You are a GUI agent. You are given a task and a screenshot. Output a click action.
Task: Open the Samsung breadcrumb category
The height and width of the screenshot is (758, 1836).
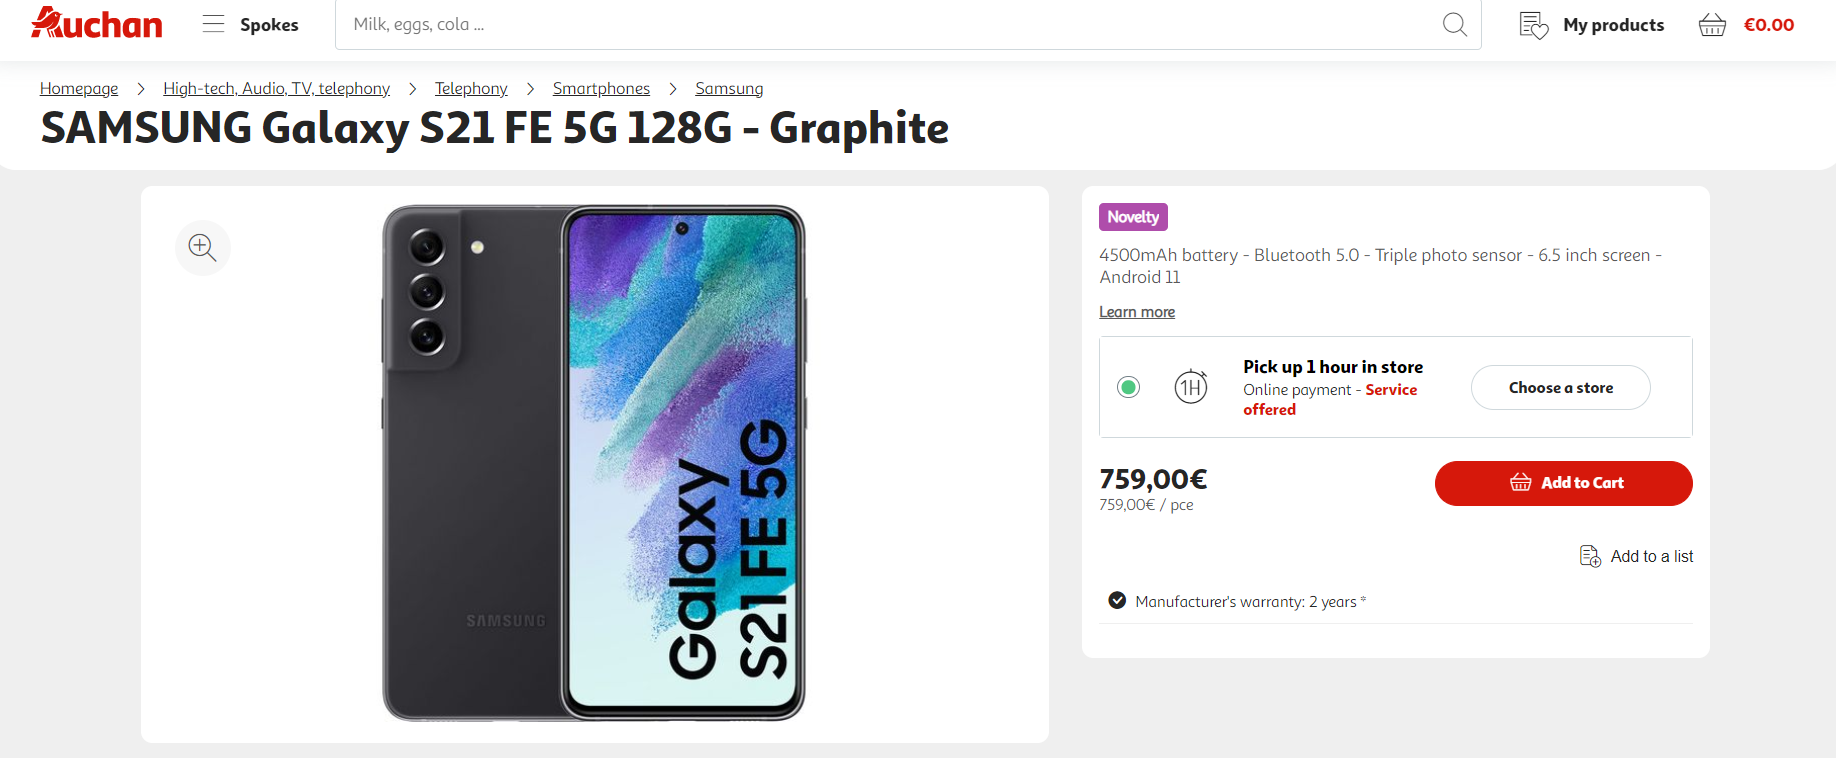729,88
